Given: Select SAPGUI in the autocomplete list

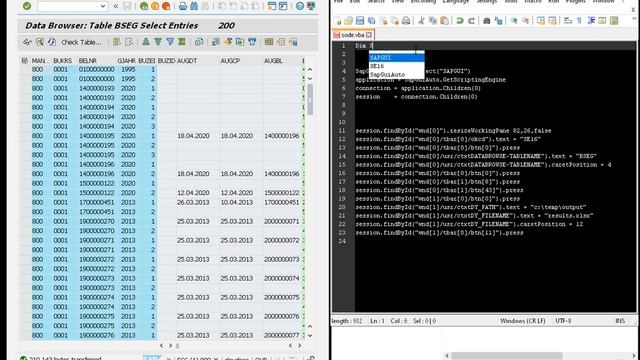Looking at the screenshot, I should [x=396, y=58].
